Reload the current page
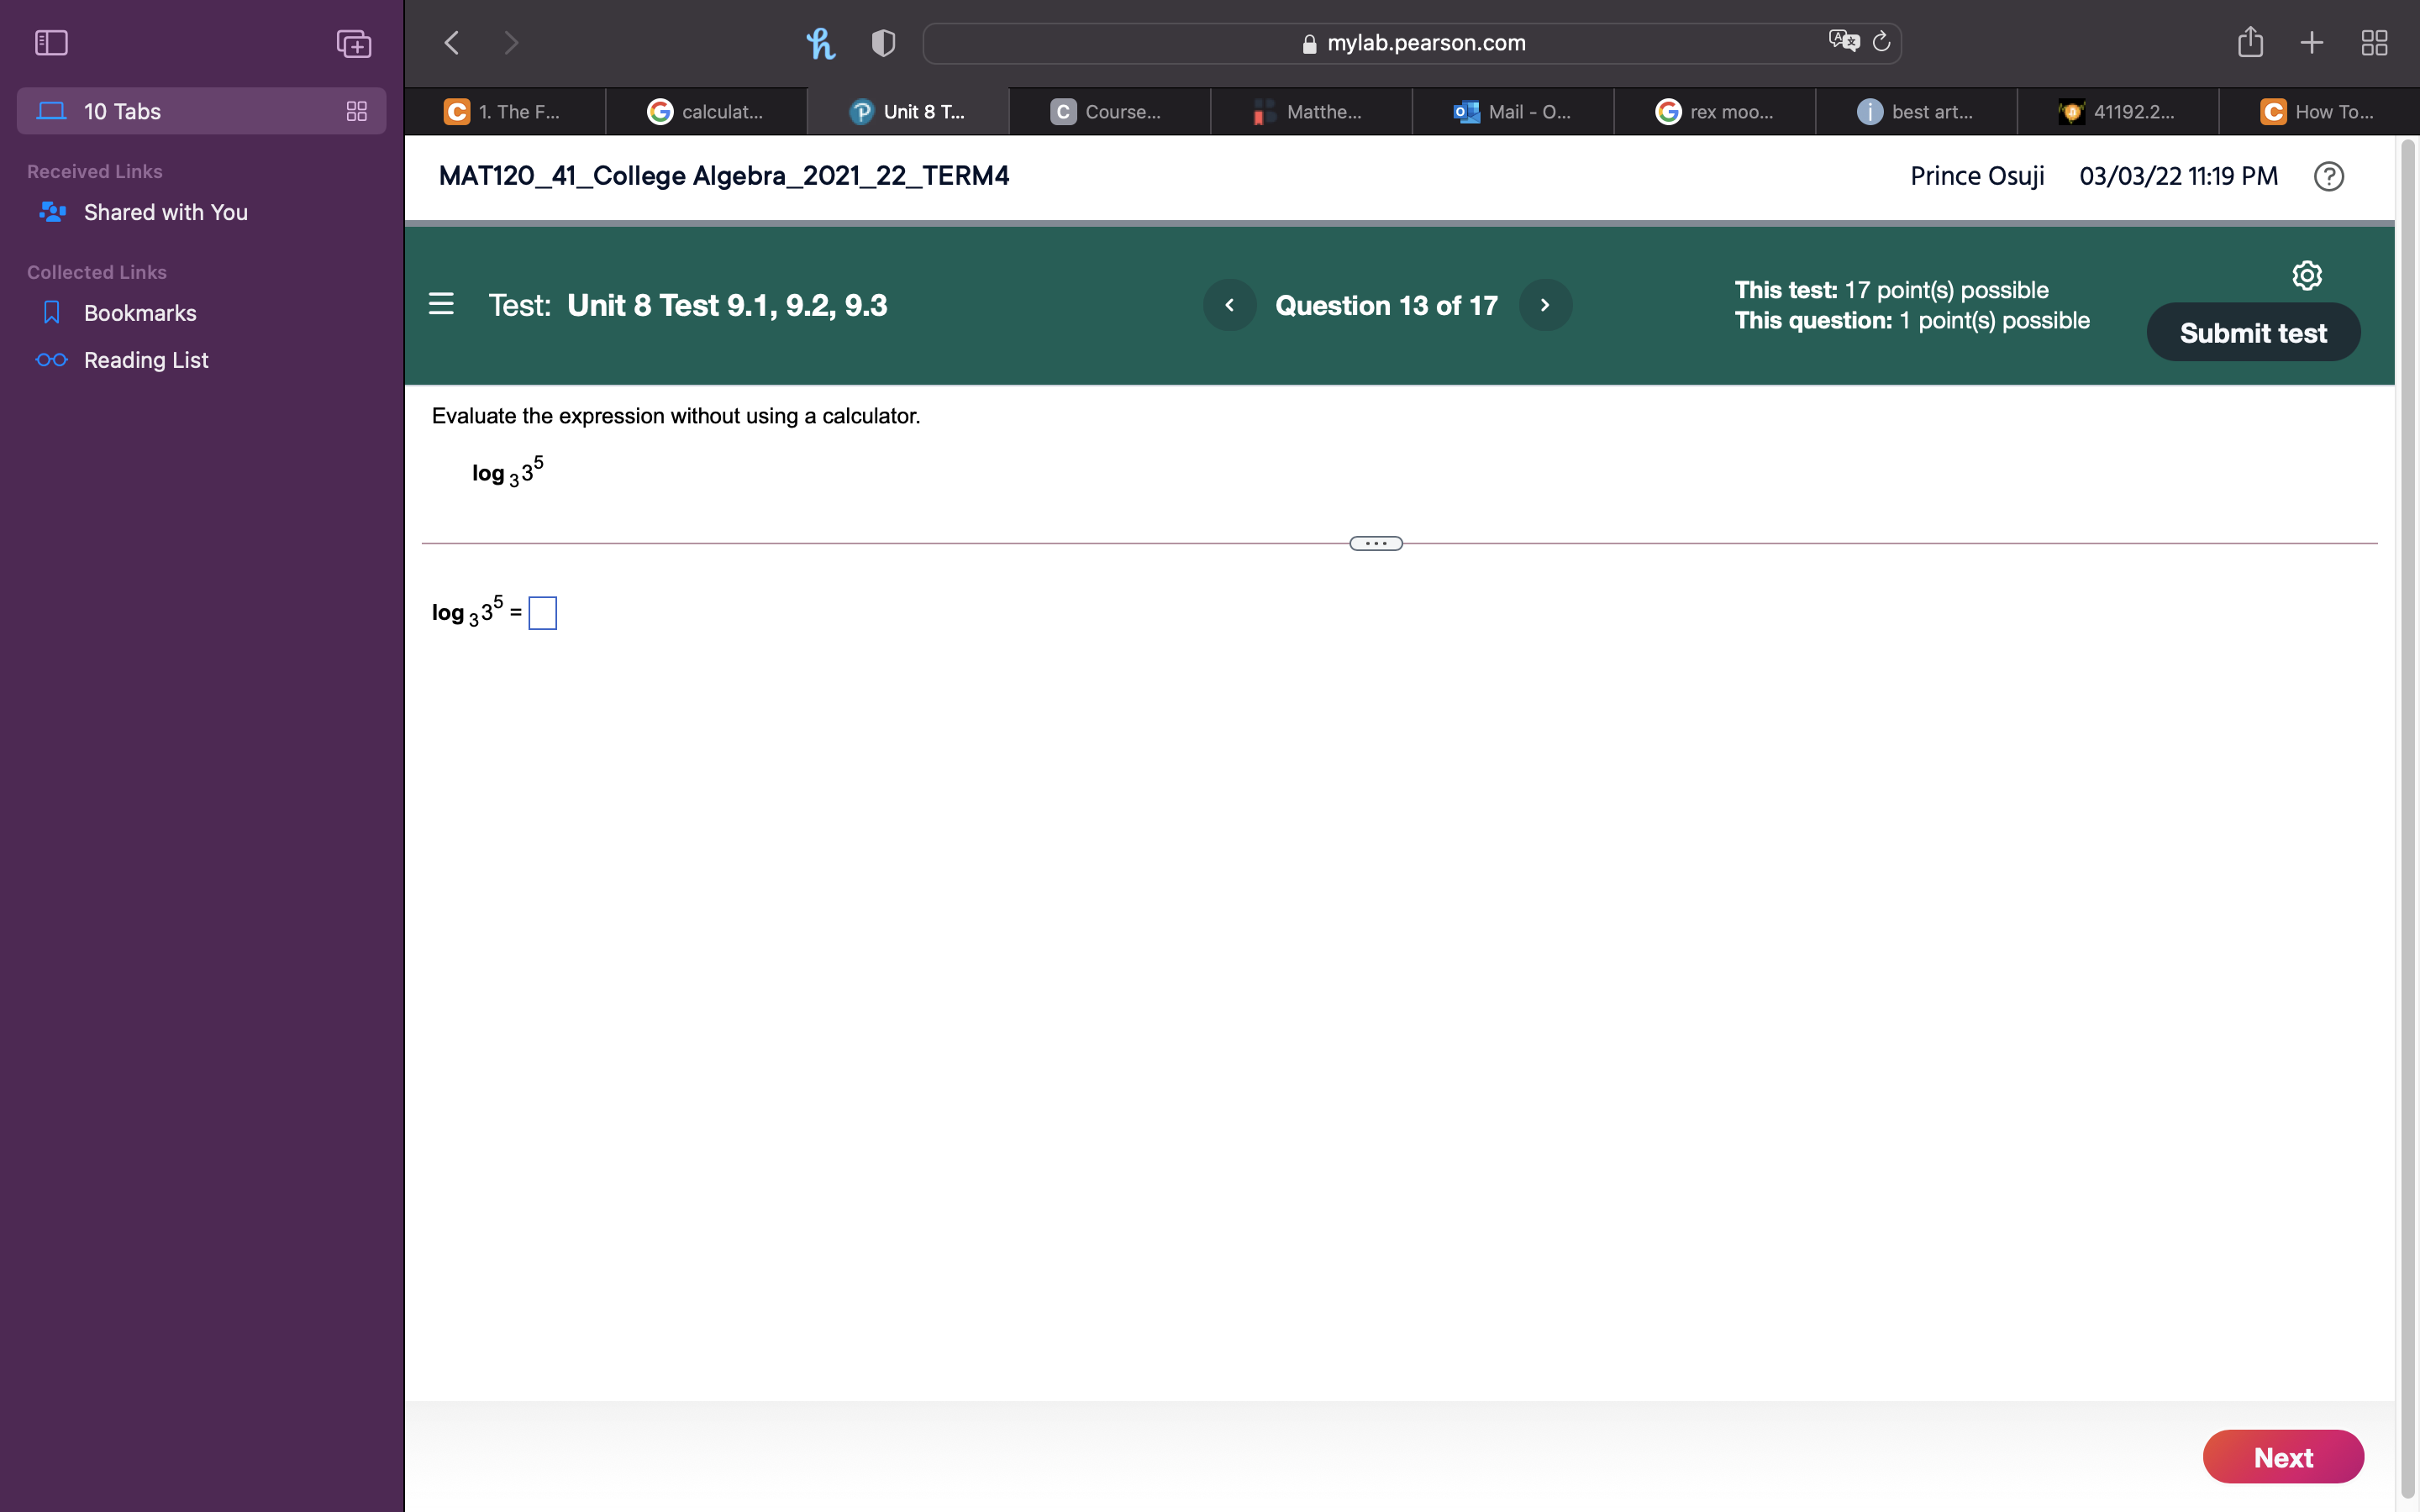This screenshot has height=1512, width=2420. (x=1882, y=42)
